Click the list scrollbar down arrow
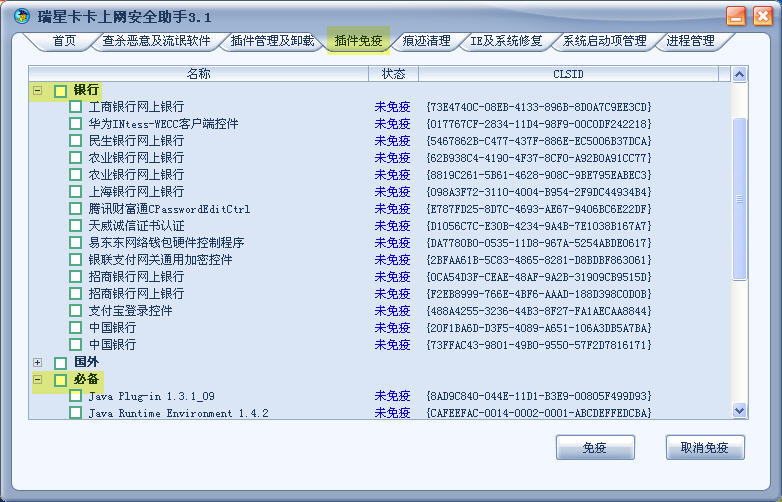 point(740,411)
